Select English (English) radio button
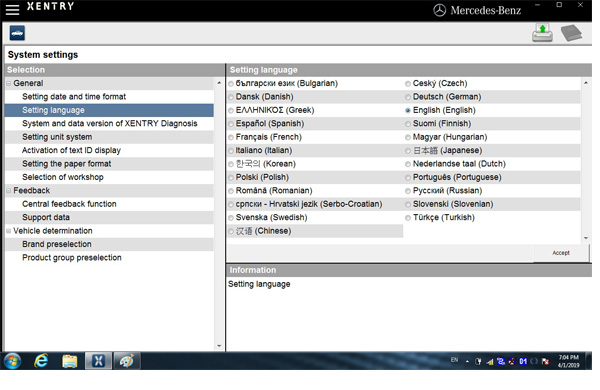Viewport: 600px width, 390px height. (x=408, y=111)
